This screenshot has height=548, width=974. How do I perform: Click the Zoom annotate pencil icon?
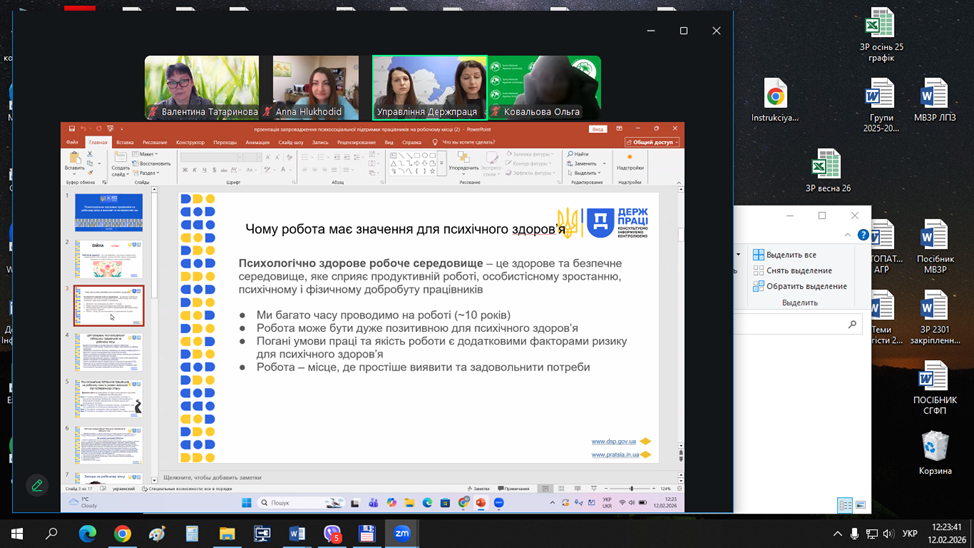click(x=37, y=486)
